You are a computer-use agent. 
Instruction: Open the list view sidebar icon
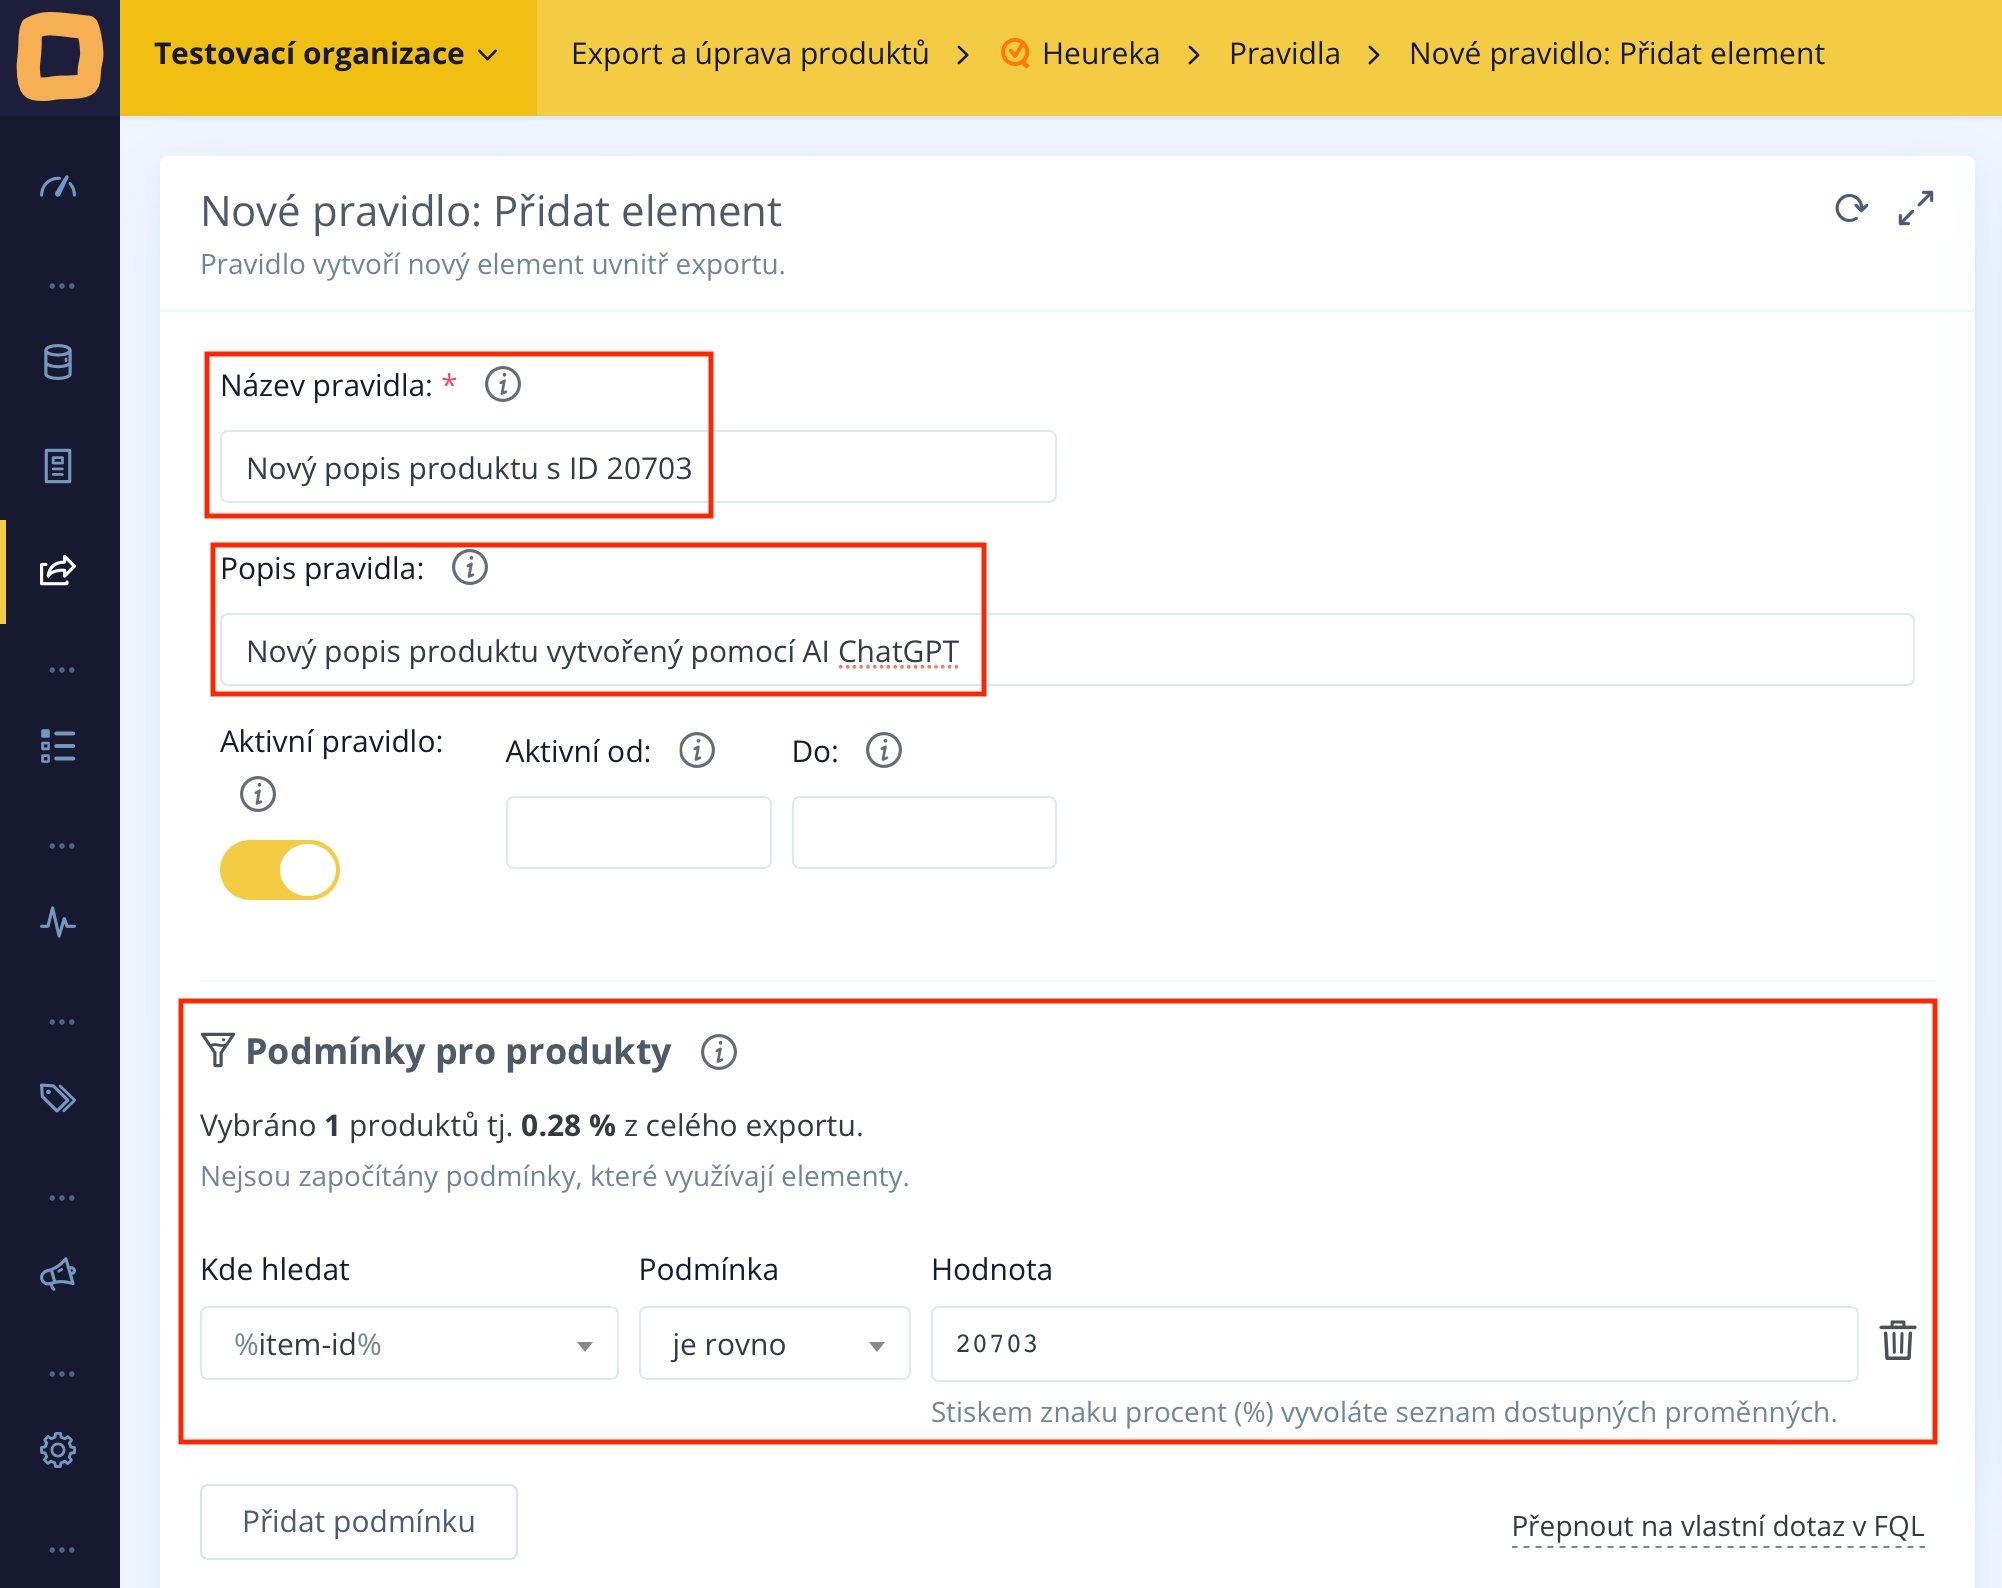[58, 746]
